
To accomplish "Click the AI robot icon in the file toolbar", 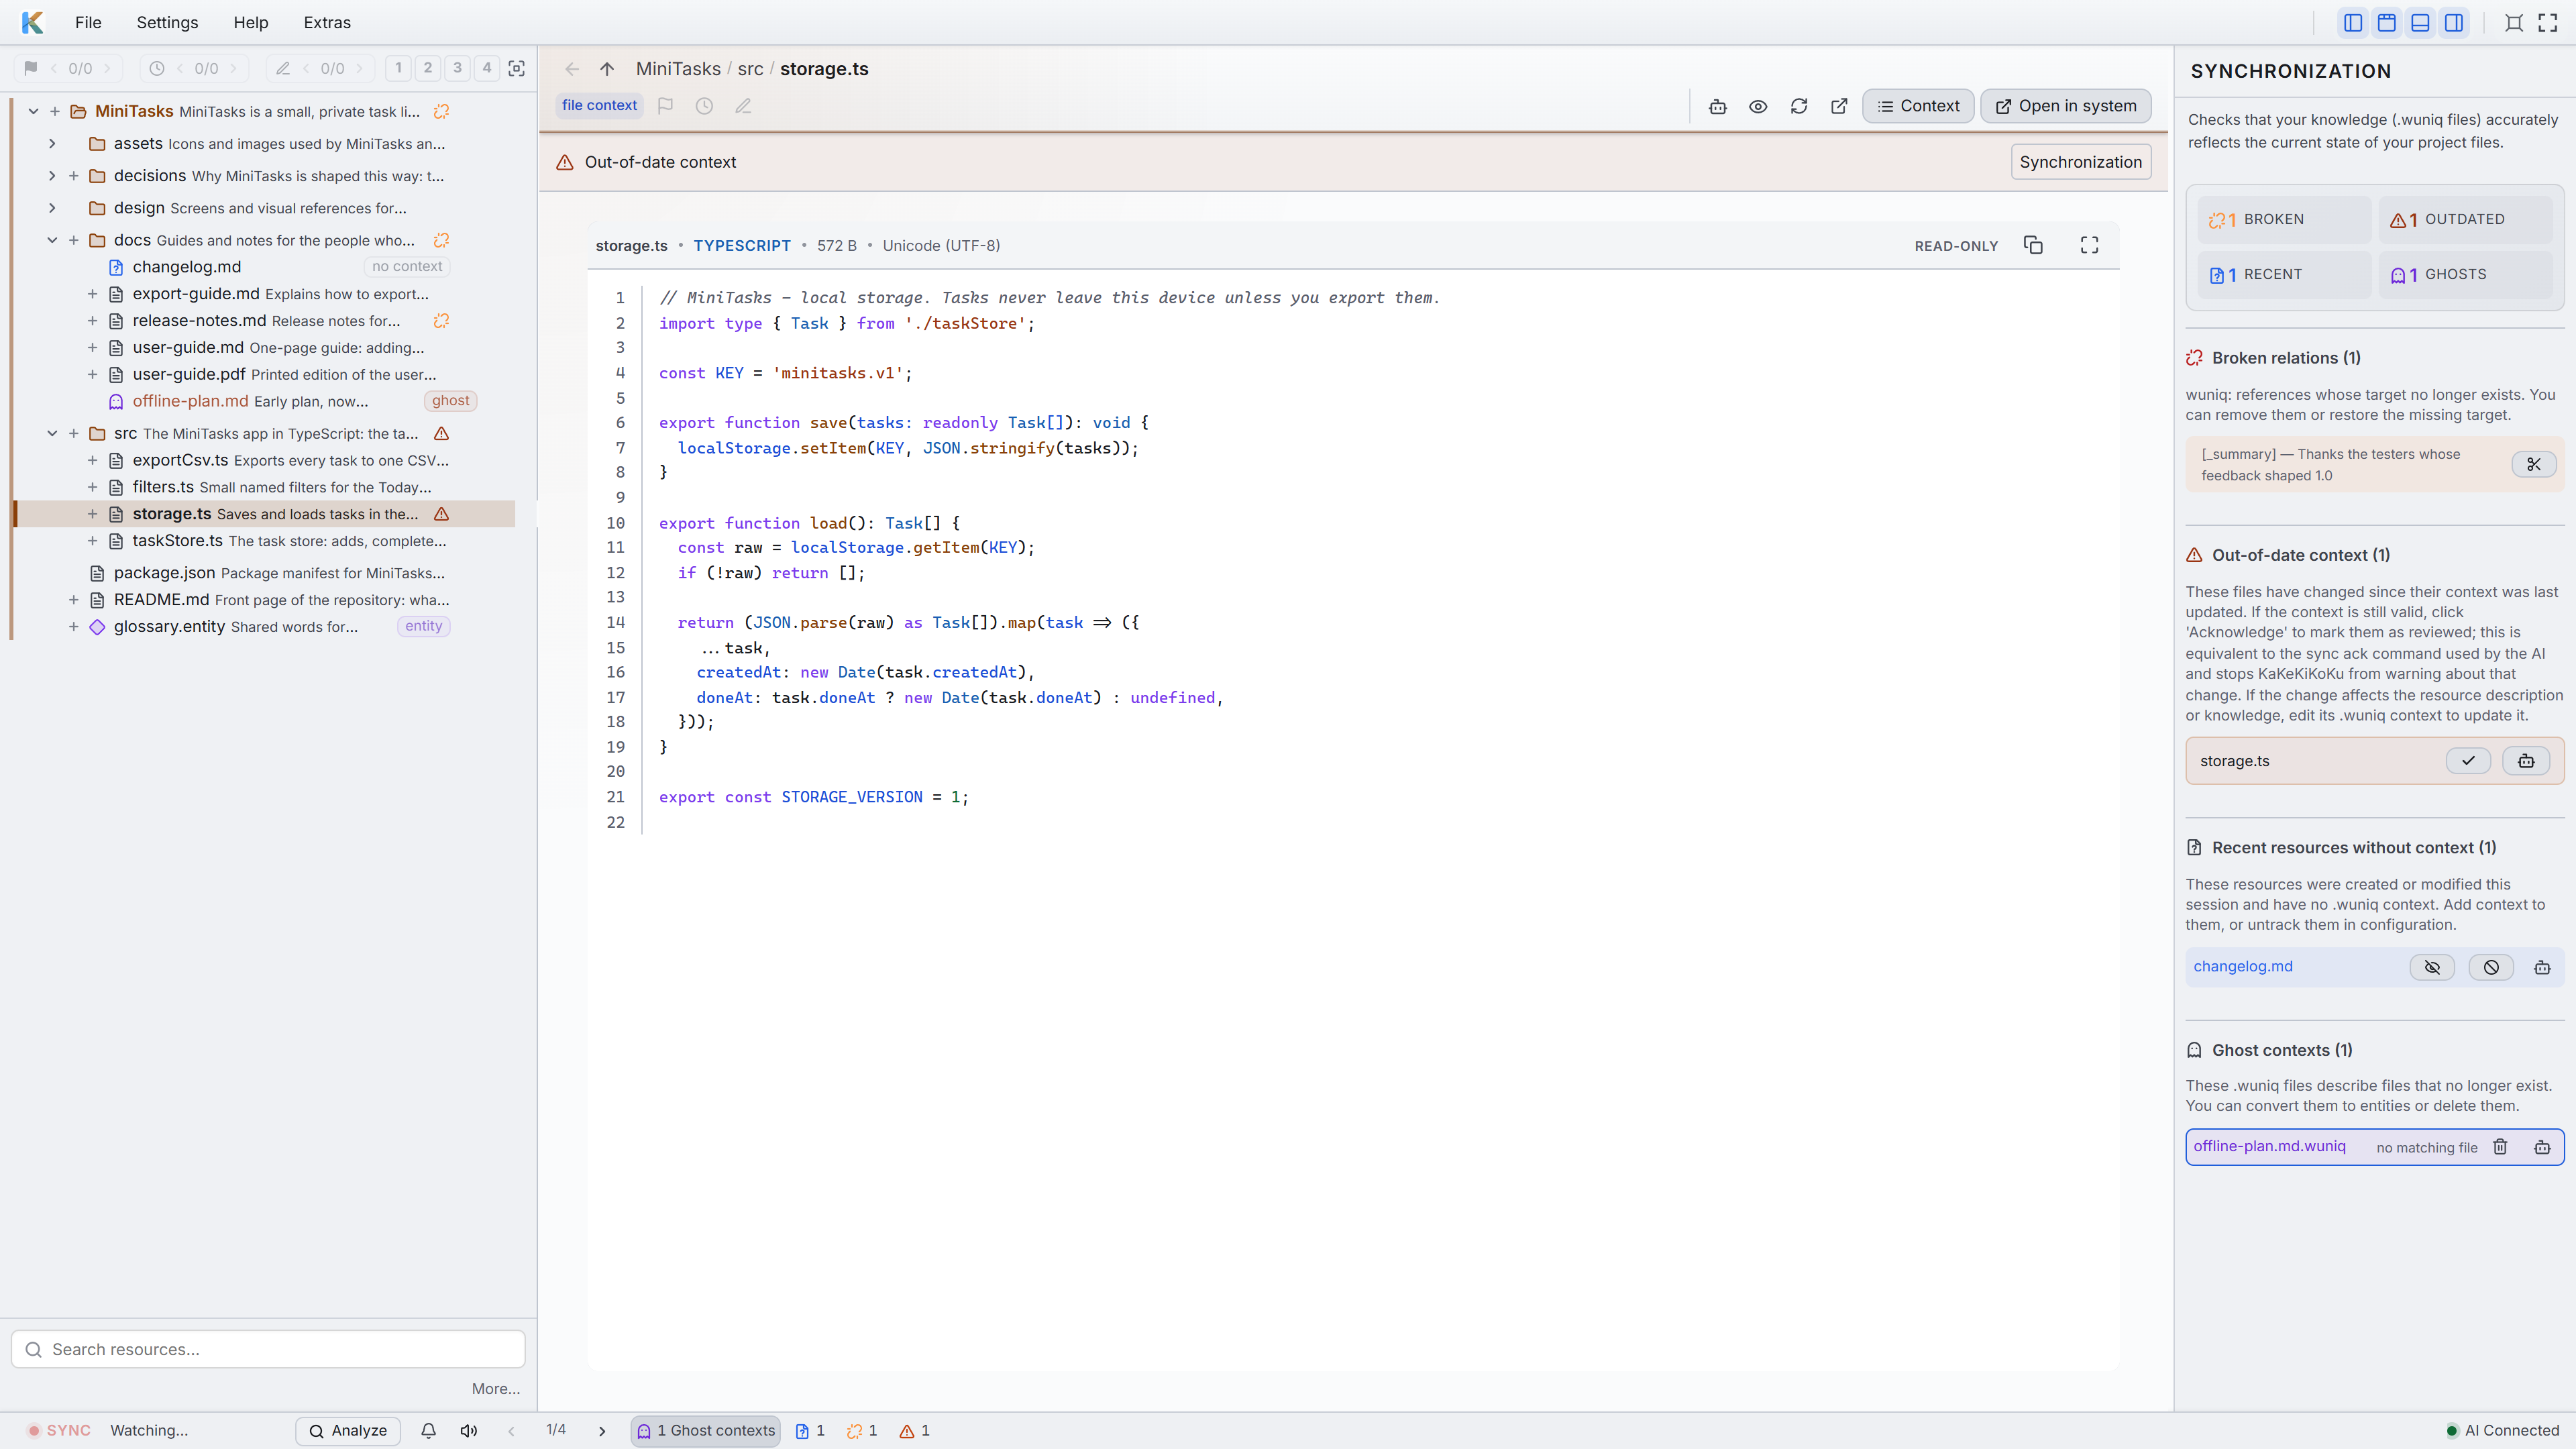I will coord(1717,106).
